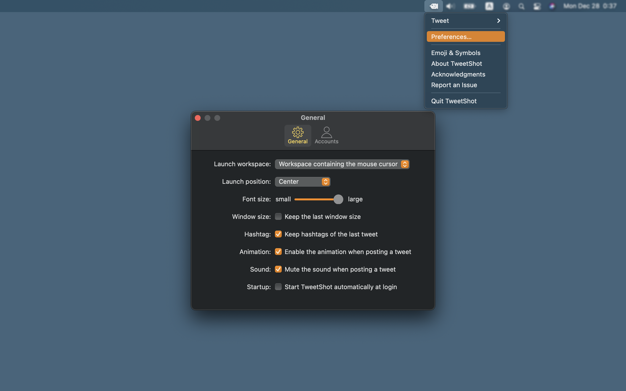Open Control Center icon in menu bar
The image size is (626, 391).
pos(537,6)
